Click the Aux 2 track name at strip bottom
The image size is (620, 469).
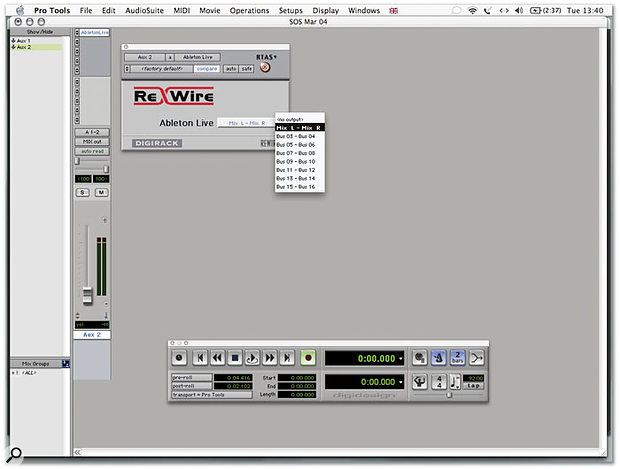click(x=92, y=335)
